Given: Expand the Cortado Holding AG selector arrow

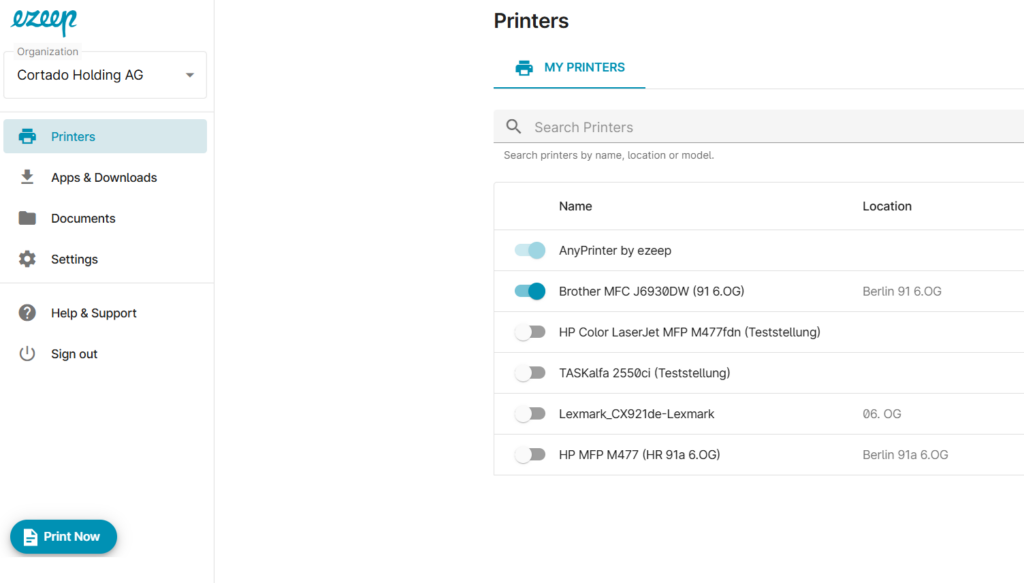Looking at the screenshot, I should click(190, 75).
